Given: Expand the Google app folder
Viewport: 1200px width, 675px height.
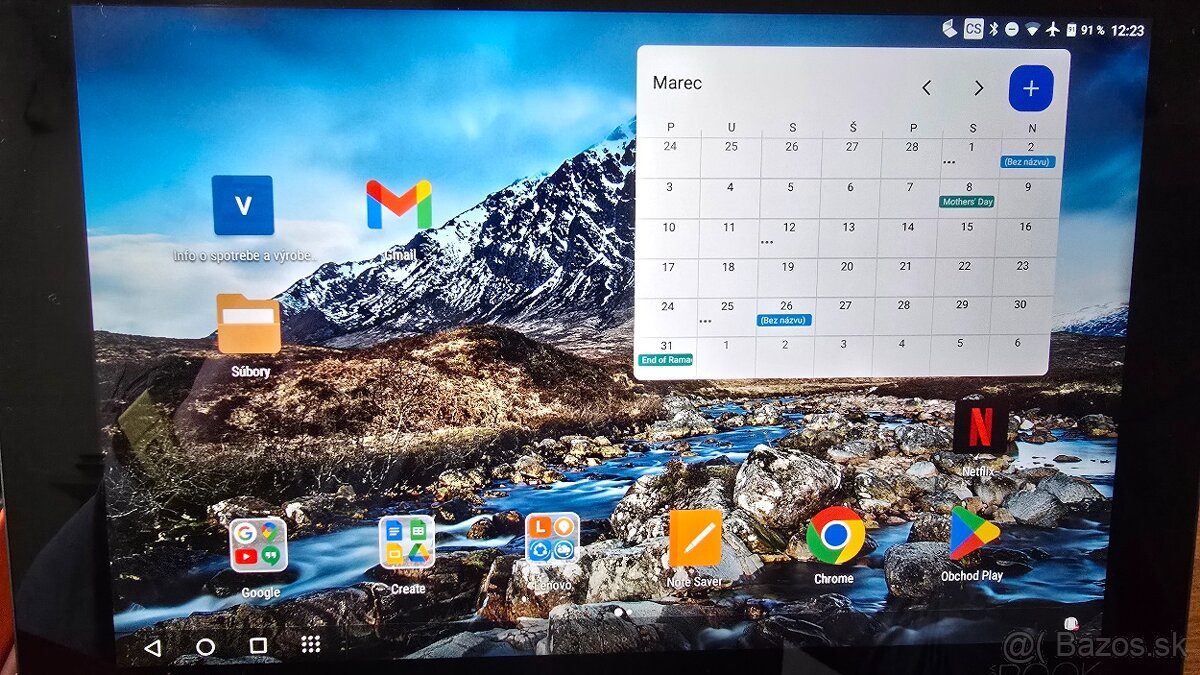Looking at the screenshot, I should [259, 543].
